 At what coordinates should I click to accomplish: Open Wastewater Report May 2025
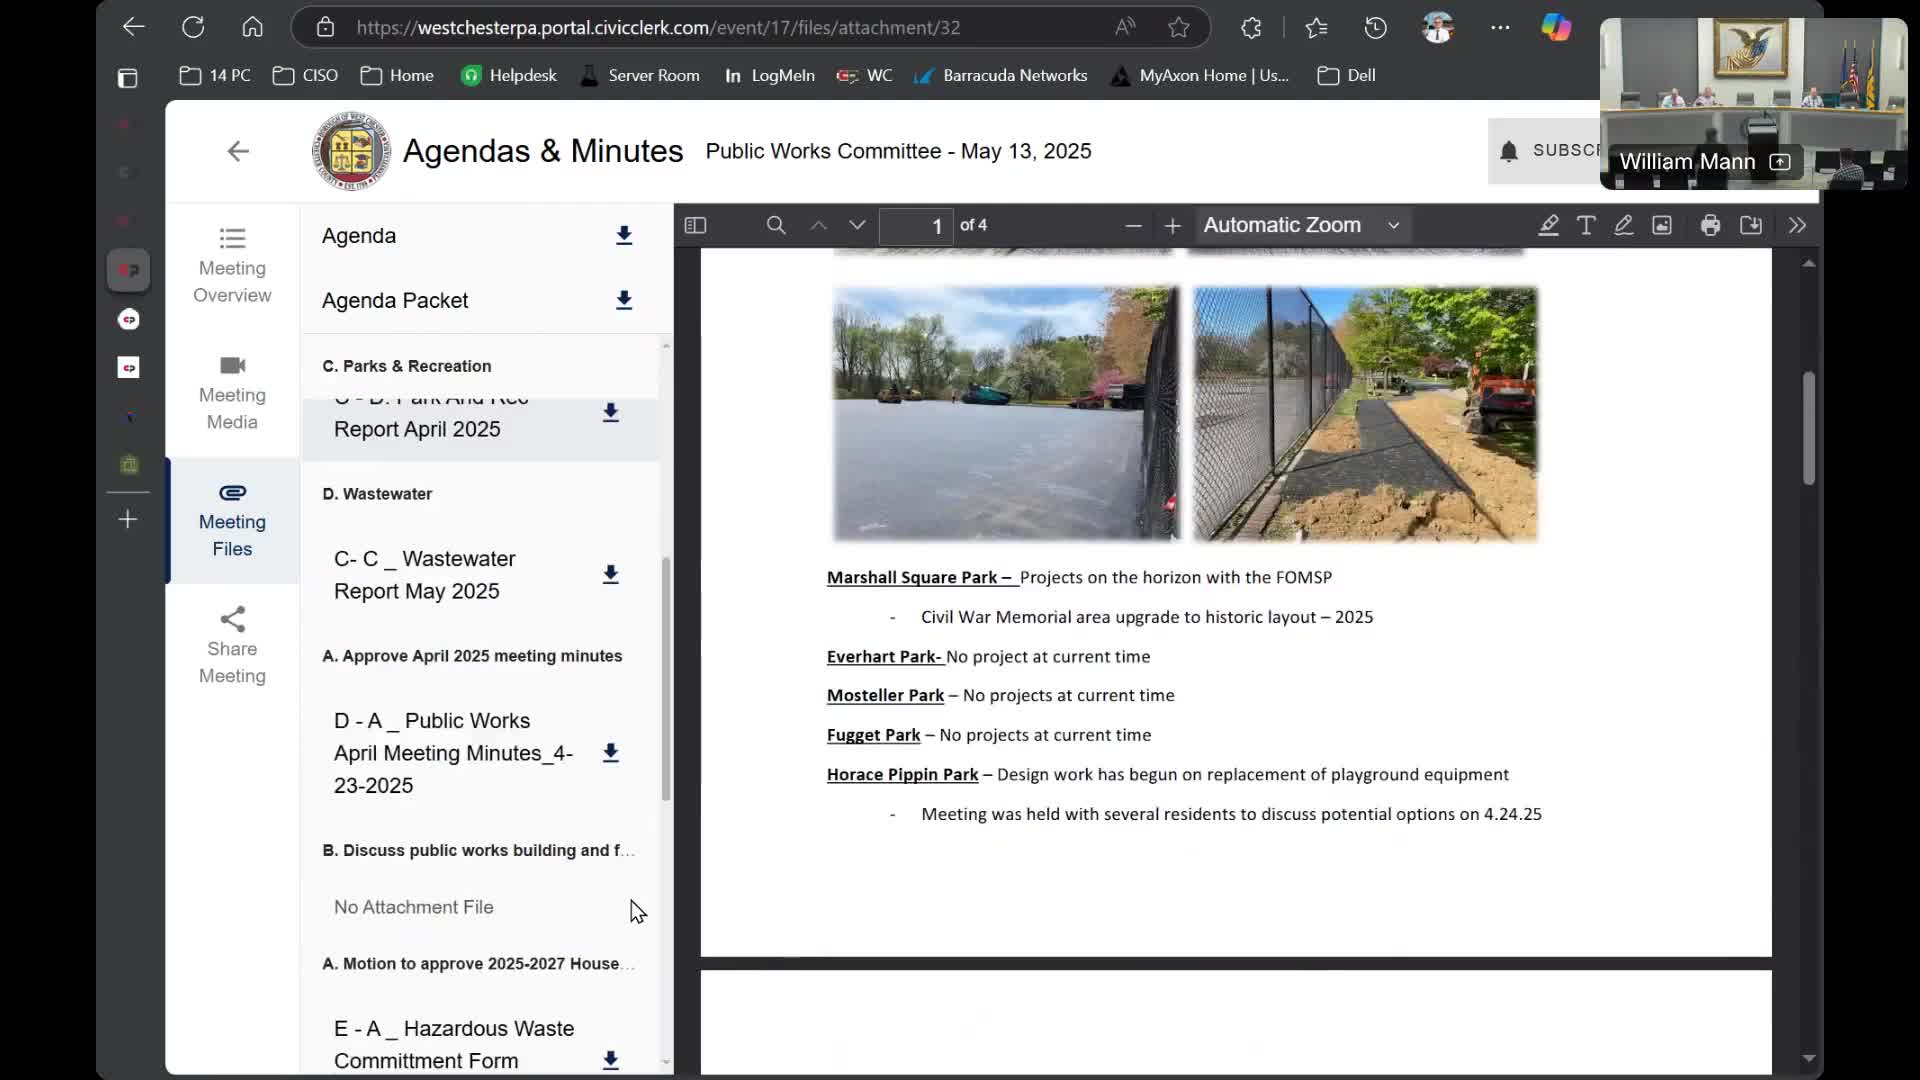[425, 575]
